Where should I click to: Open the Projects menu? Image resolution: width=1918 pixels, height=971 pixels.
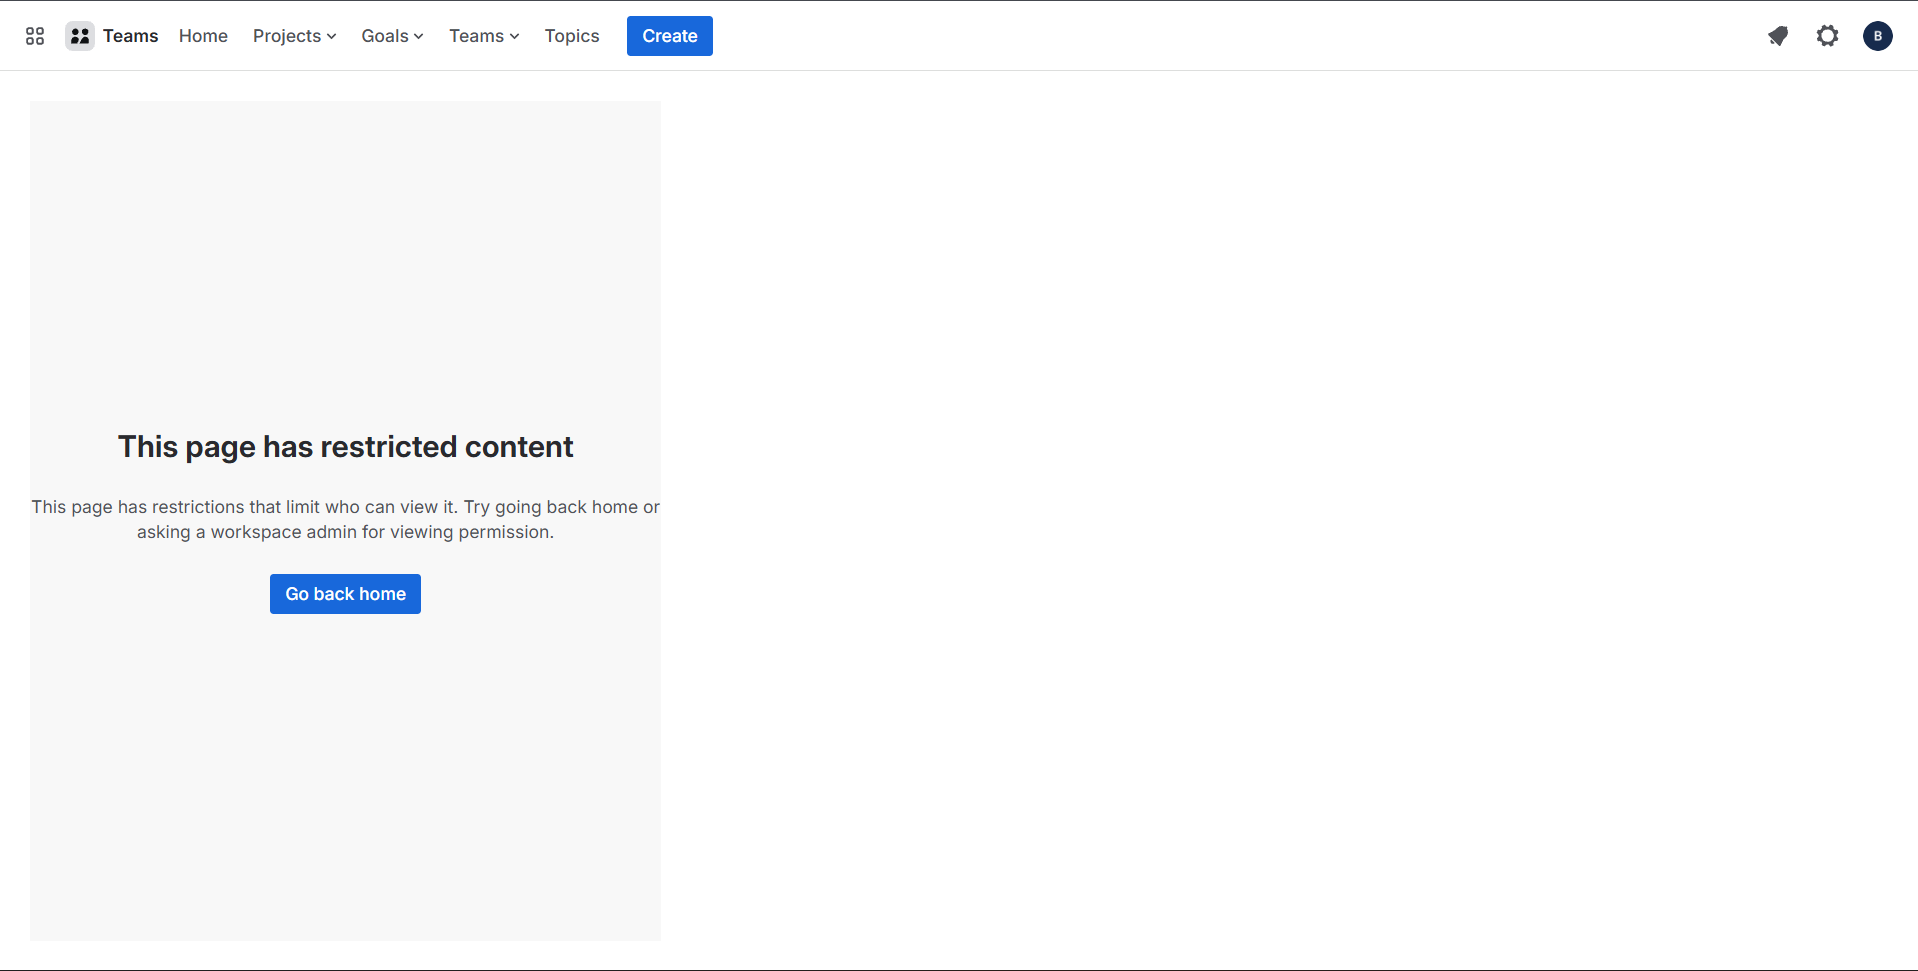[x=287, y=36]
